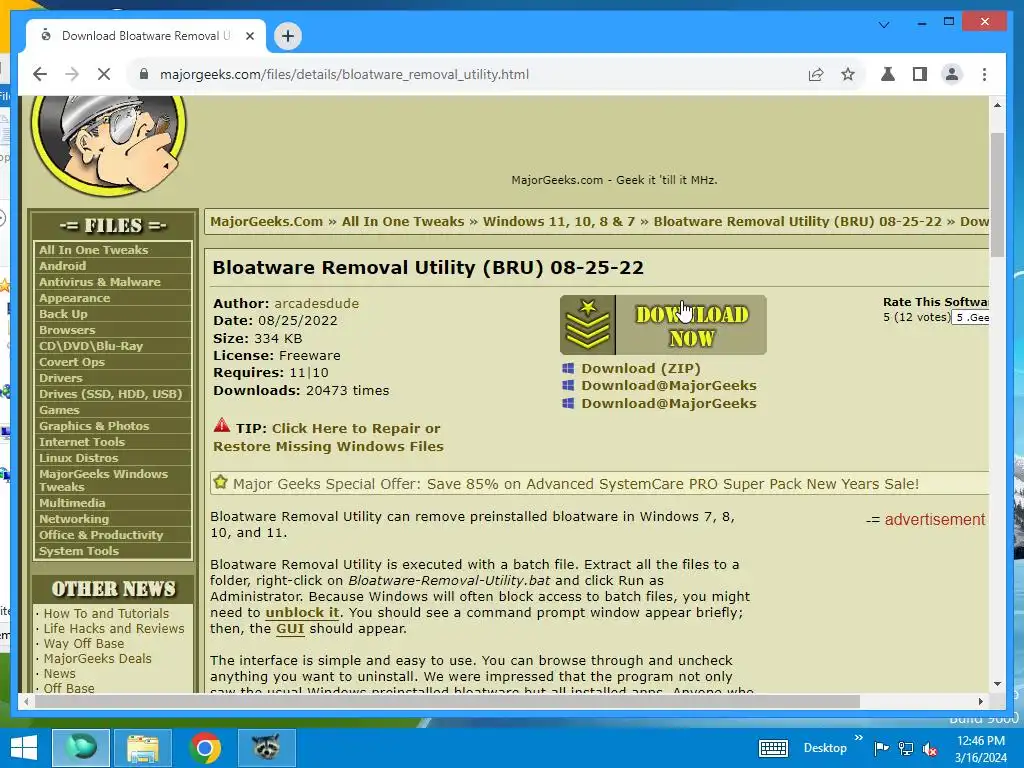The width and height of the screenshot is (1024, 768).
Task: Open Repair or Restore Missing Windows Files tip
Action: (x=328, y=438)
